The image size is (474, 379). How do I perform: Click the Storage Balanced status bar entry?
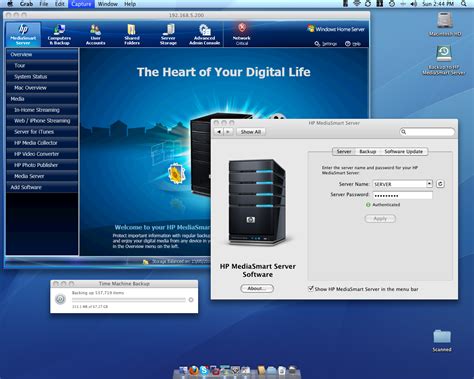coord(177,262)
